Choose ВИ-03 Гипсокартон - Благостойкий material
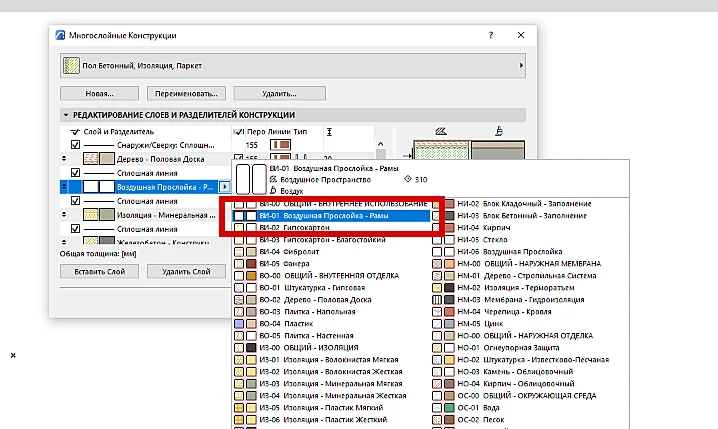 pyautogui.click(x=332, y=239)
